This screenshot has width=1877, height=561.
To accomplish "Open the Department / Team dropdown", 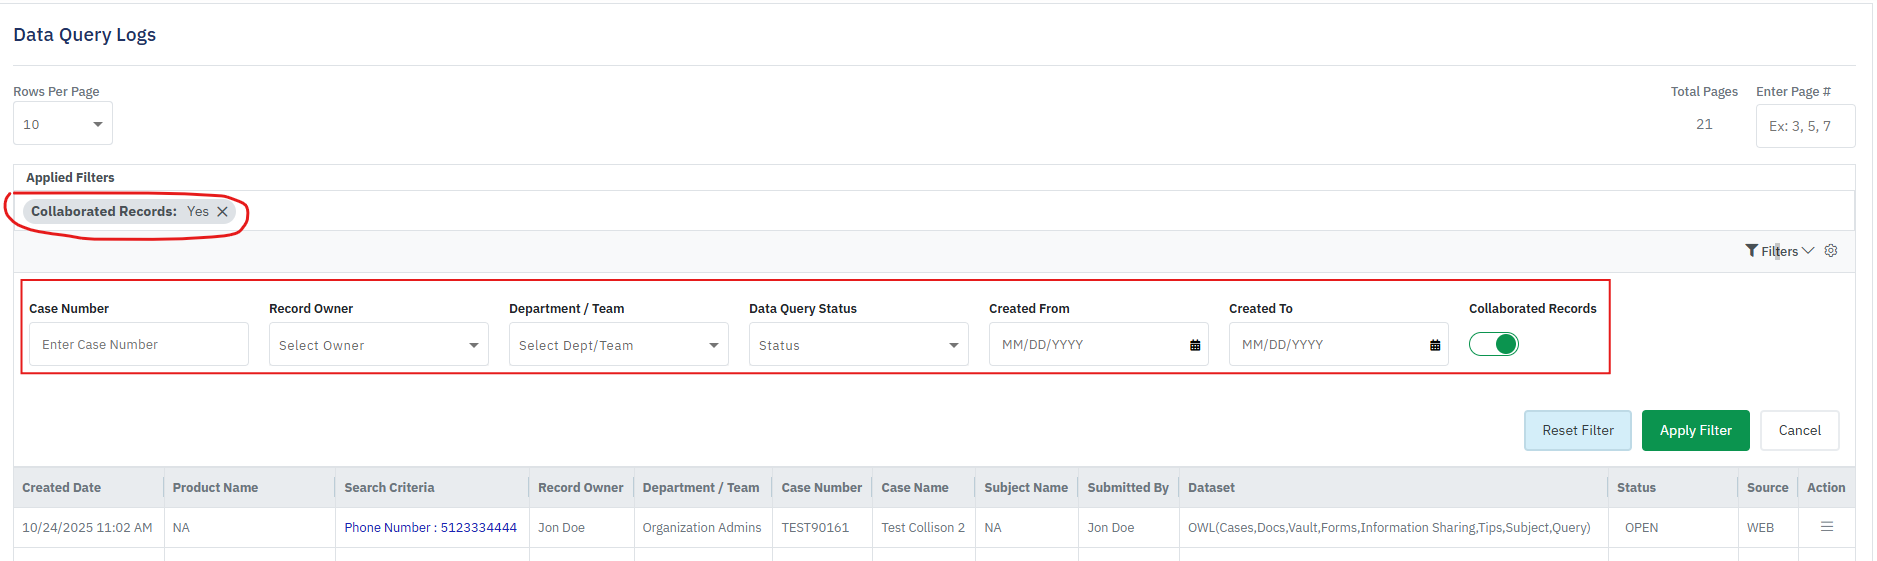I will tap(618, 345).
